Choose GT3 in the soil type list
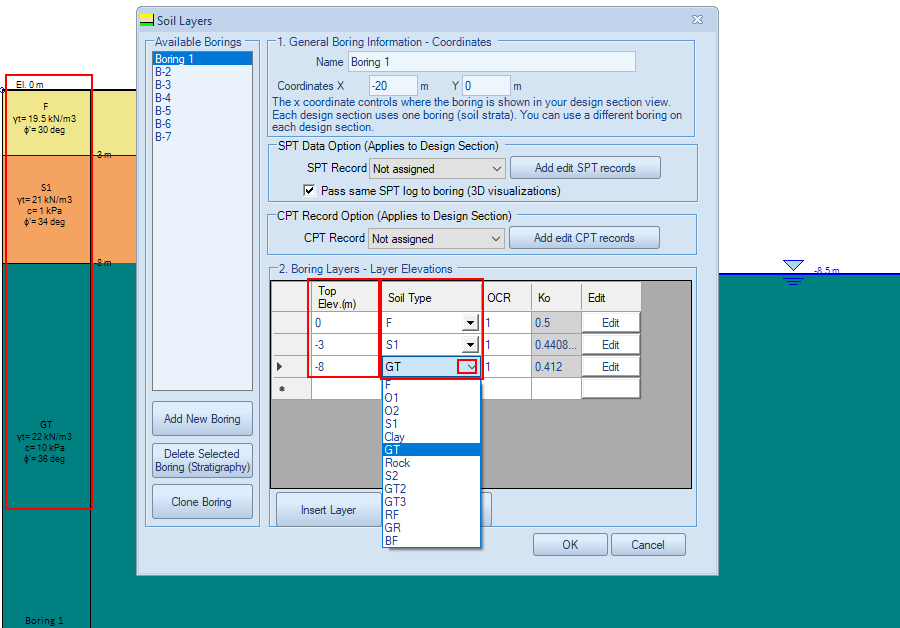 (x=431, y=502)
